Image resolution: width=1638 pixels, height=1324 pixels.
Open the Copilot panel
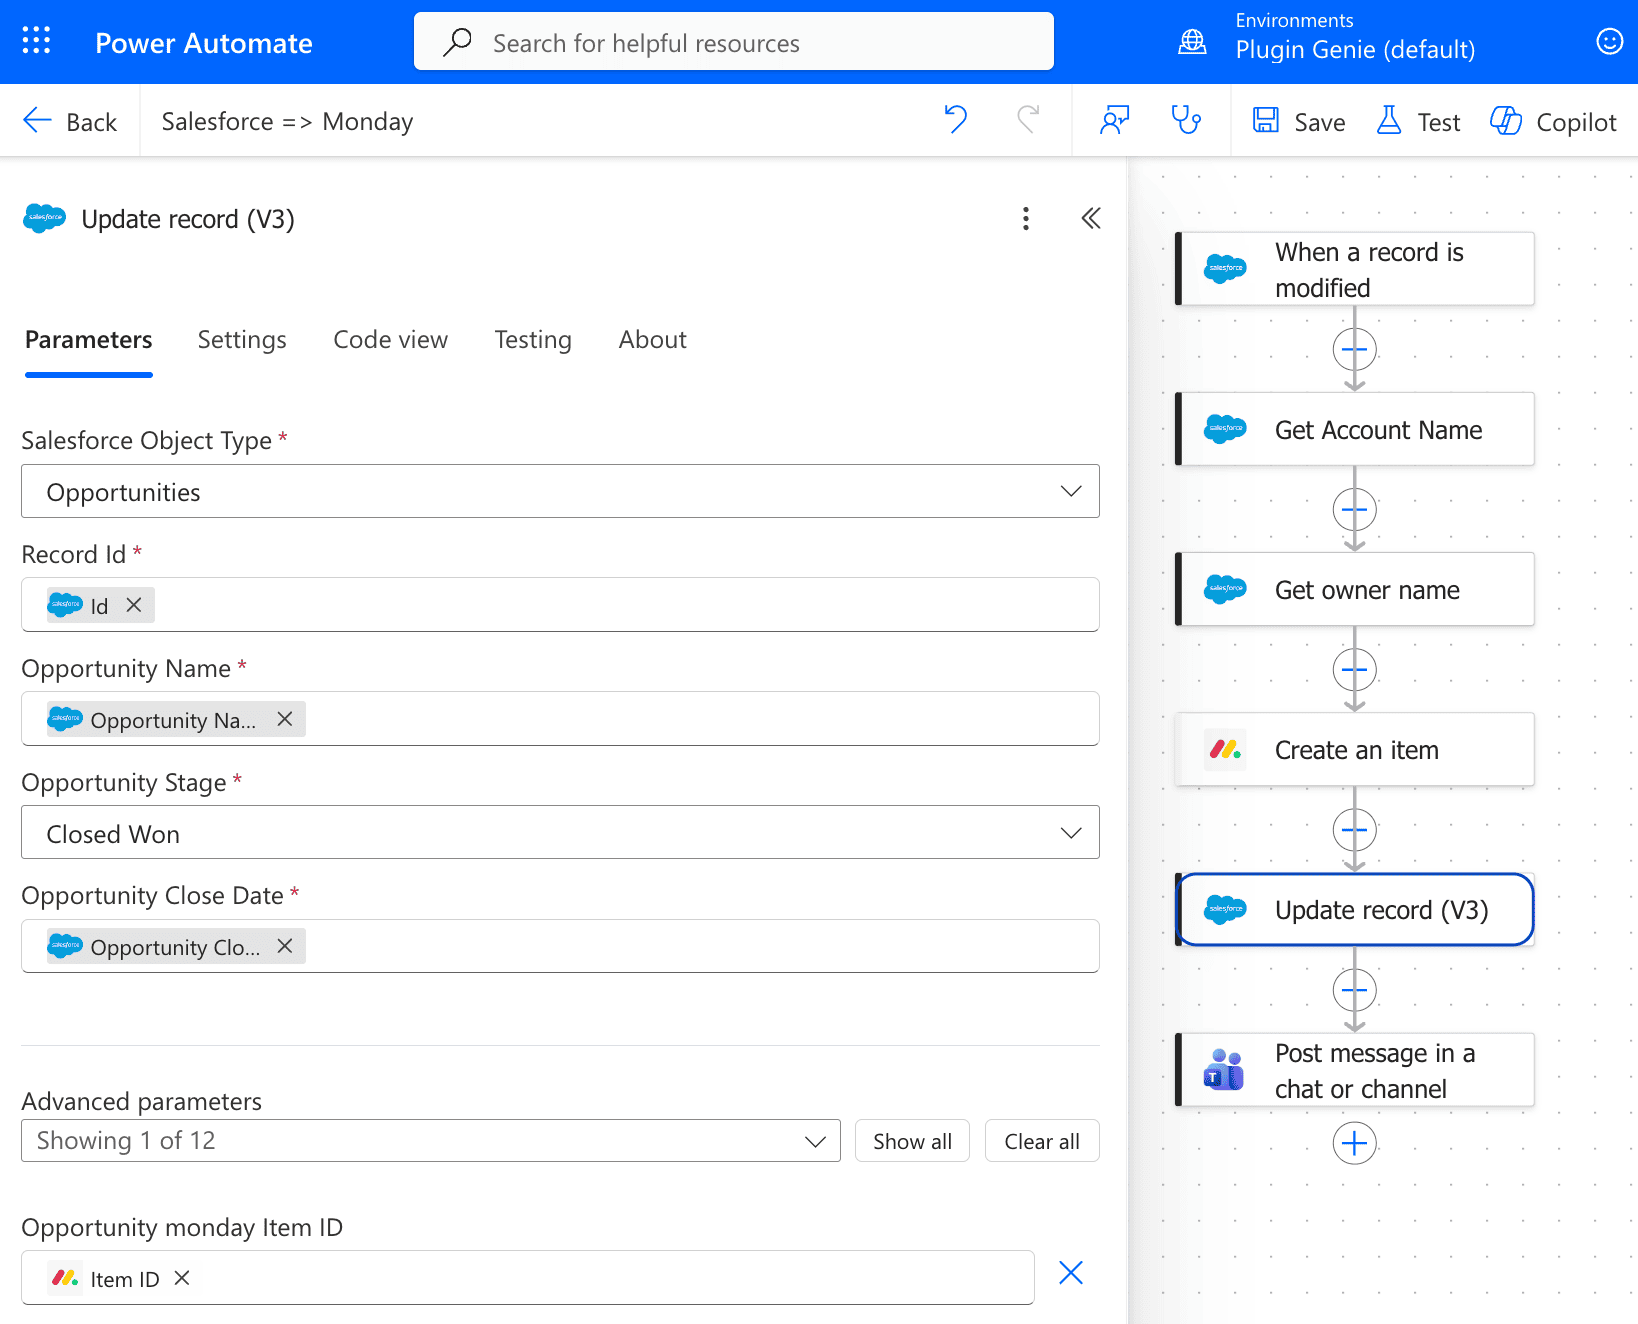(1553, 121)
